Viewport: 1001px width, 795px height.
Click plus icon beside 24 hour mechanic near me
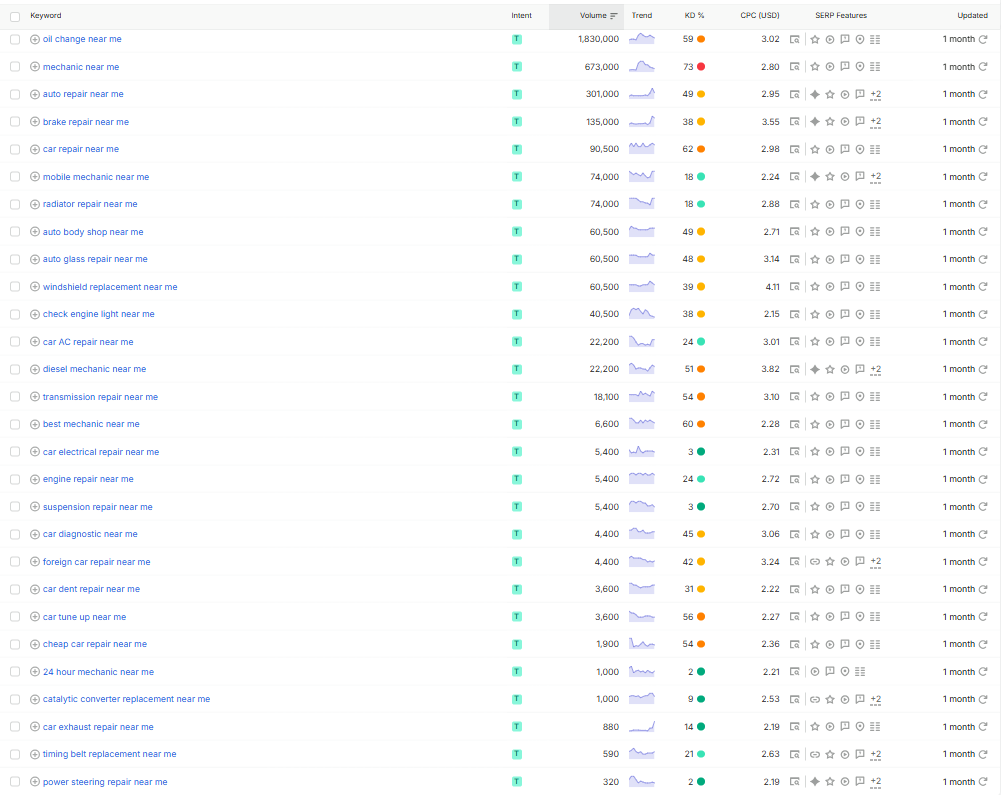click(x=35, y=672)
